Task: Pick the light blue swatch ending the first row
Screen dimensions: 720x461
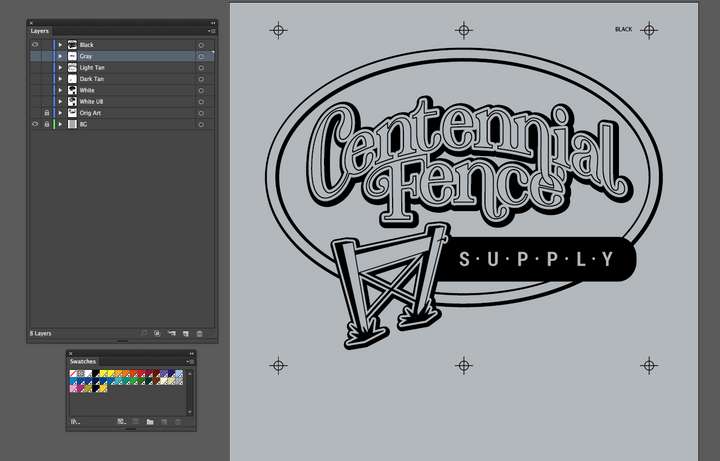Action: (x=179, y=374)
